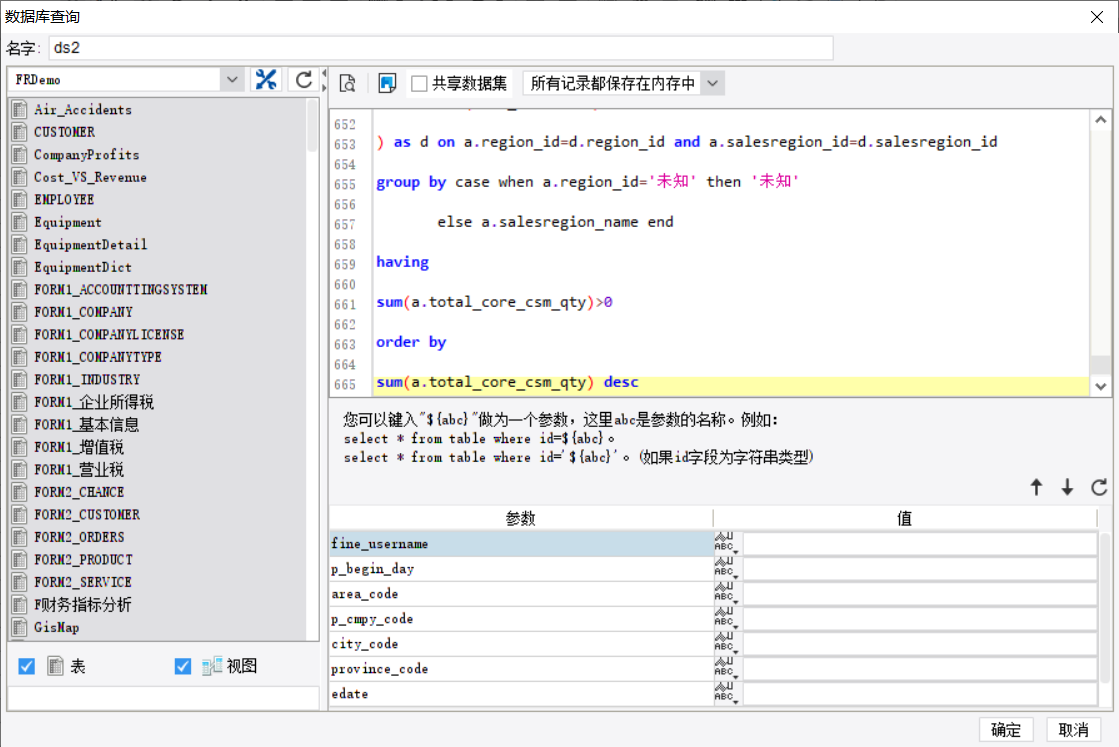Screen dimensions: 1119x747
Task: Click the database connection settings icon
Action: coord(266,80)
